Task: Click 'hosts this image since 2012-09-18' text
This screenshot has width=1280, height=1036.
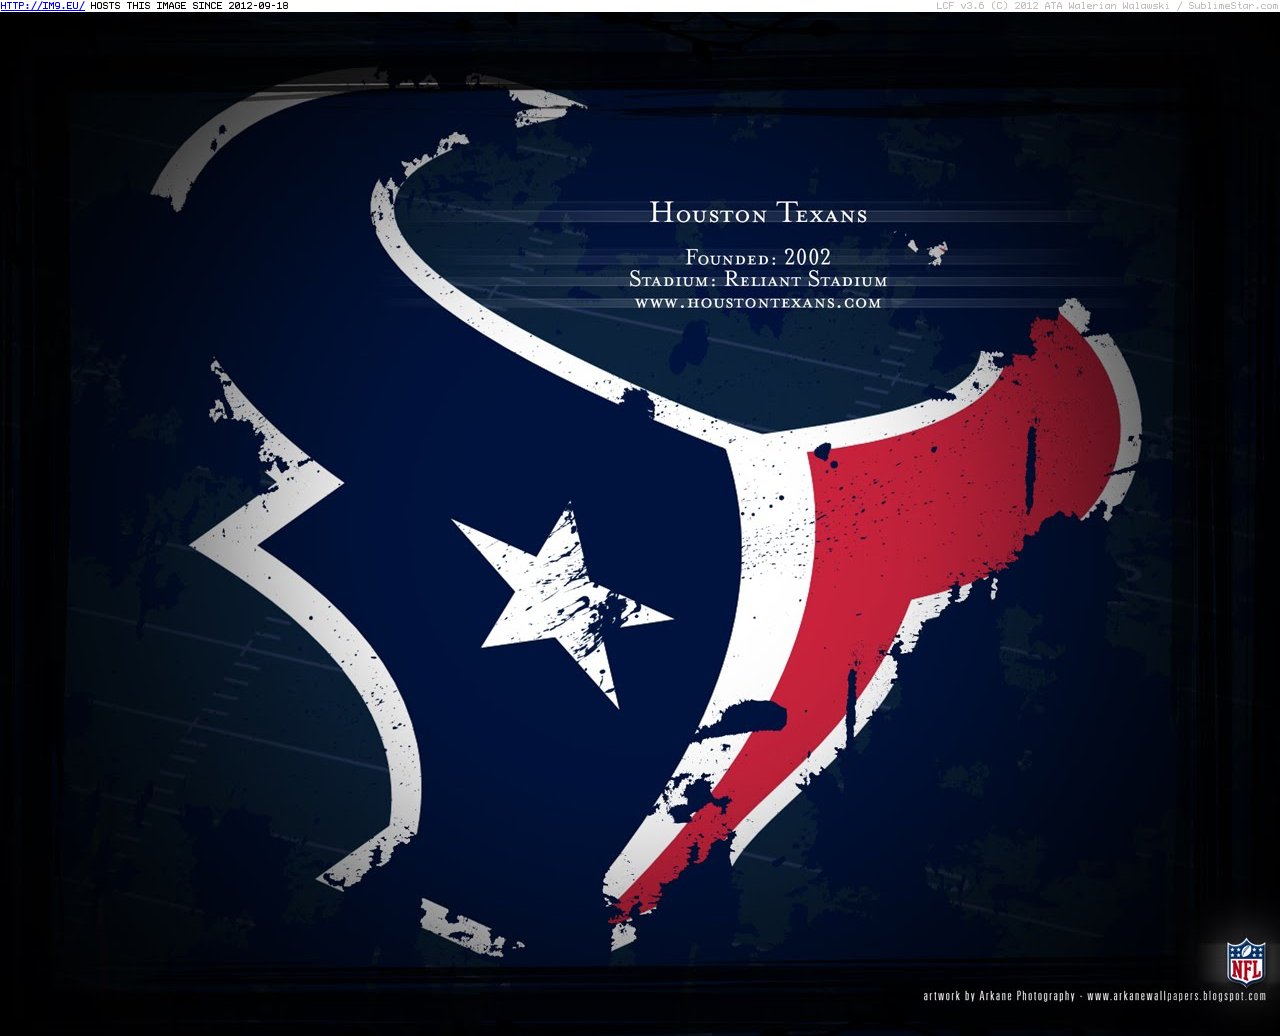Action: [189, 6]
